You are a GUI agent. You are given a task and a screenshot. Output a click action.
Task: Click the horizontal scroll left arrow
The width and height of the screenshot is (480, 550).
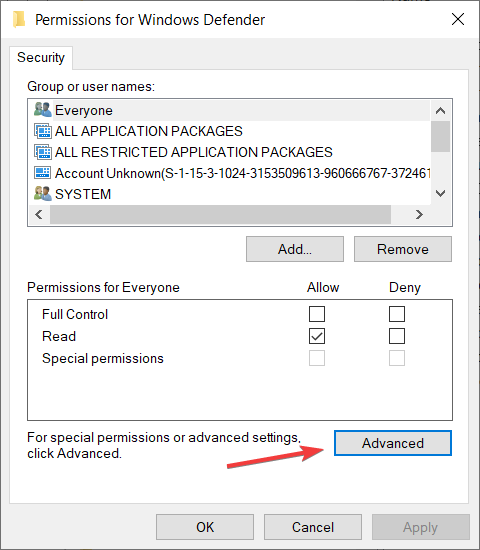[x=39, y=214]
